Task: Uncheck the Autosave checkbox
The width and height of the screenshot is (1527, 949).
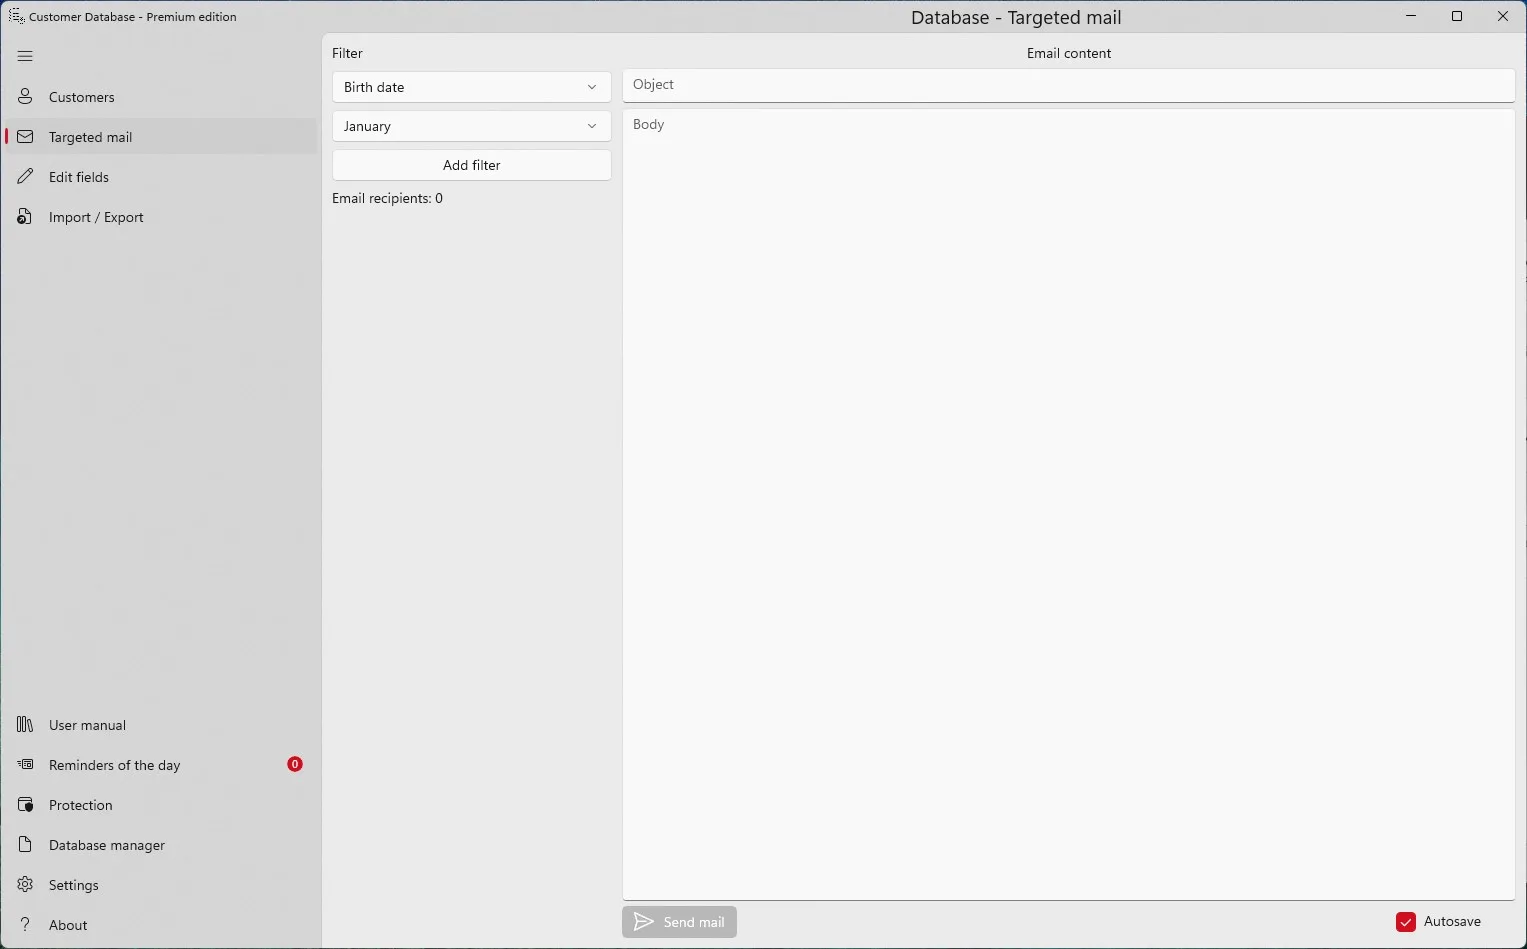Action: click(1406, 922)
